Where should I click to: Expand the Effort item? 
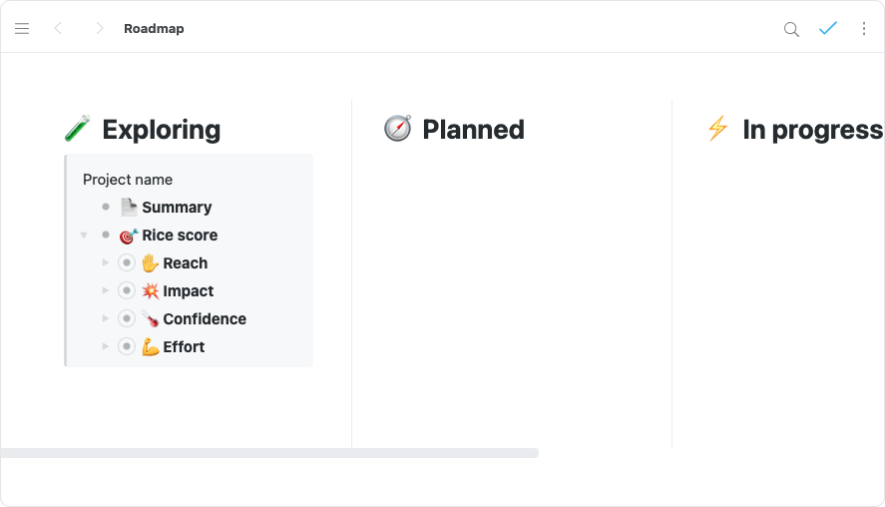[x=106, y=347]
